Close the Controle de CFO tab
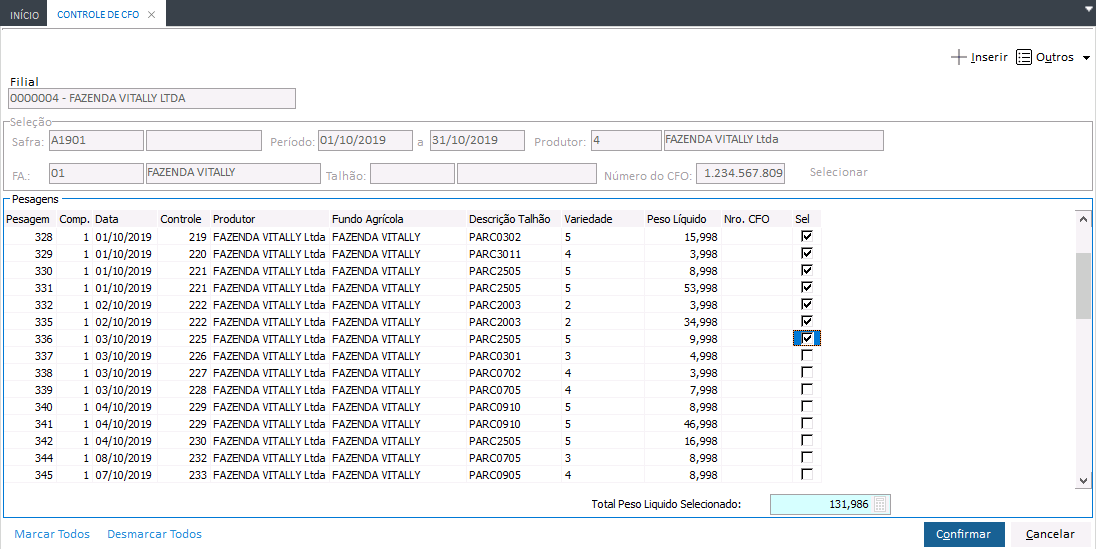1096x549 pixels. coord(151,15)
